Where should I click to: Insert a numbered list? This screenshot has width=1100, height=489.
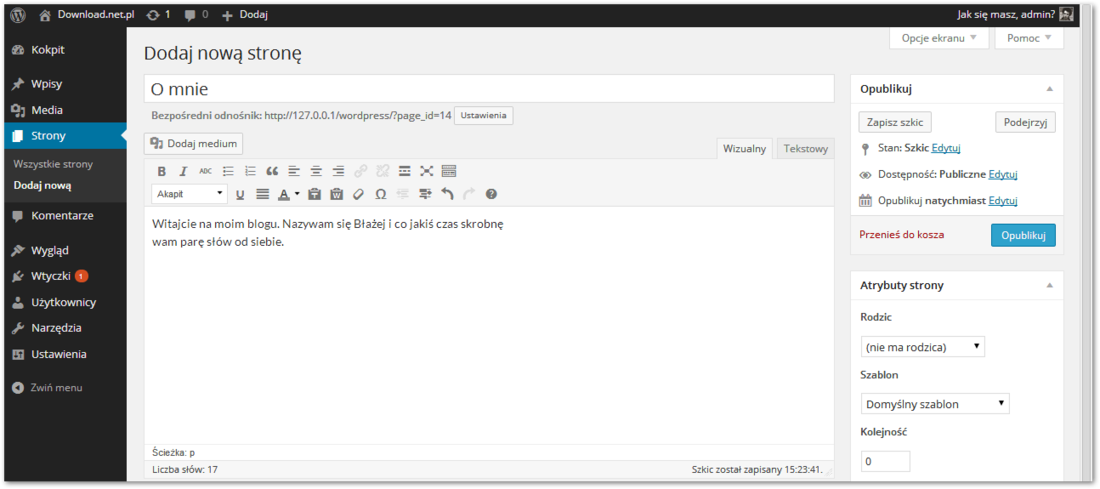pyautogui.click(x=250, y=171)
